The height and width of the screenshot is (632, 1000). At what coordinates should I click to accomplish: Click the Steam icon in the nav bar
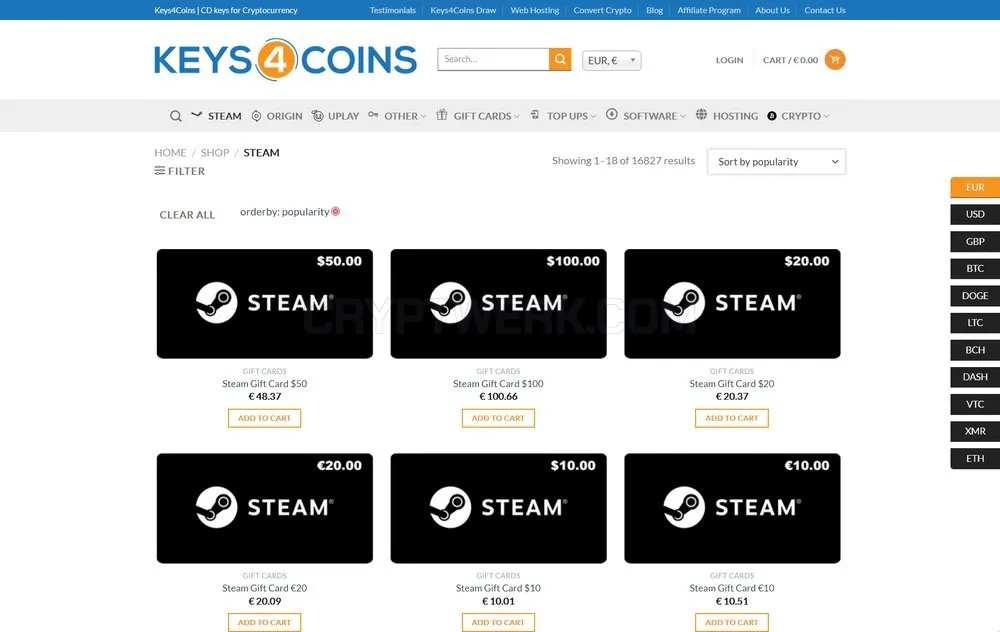click(196, 115)
